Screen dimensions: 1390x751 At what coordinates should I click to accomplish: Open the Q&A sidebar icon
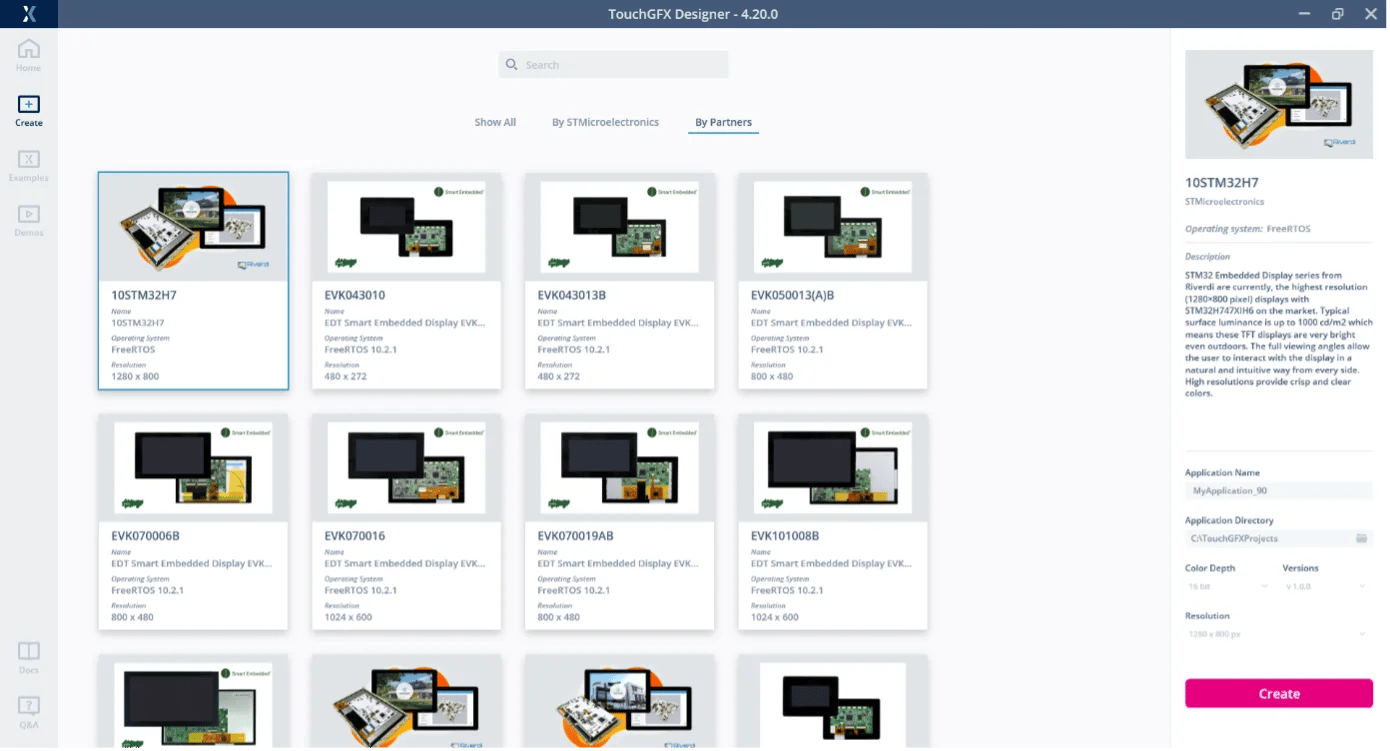(x=29, y=706)
